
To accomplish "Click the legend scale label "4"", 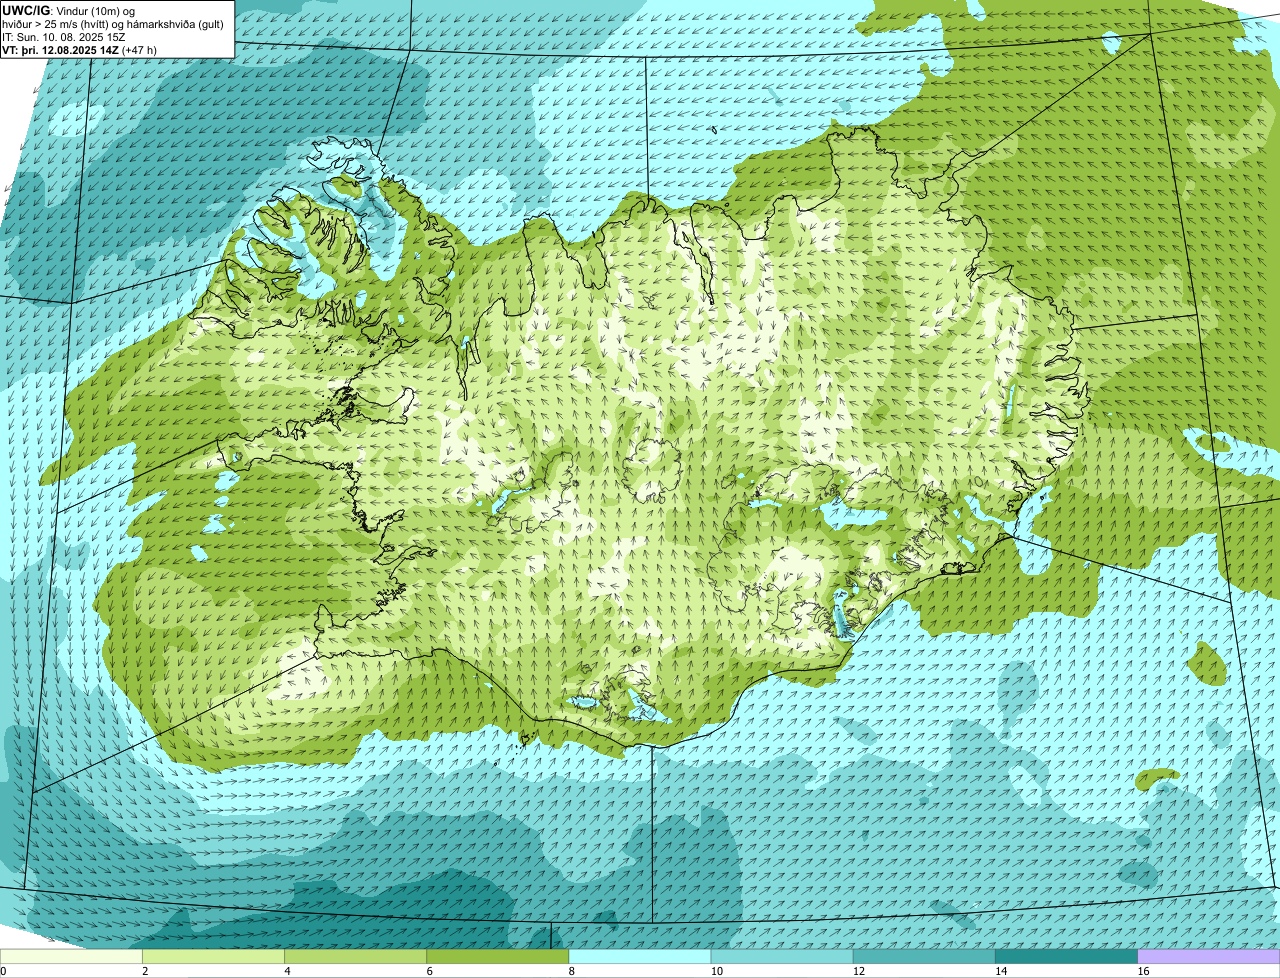I will pos(287,971).
